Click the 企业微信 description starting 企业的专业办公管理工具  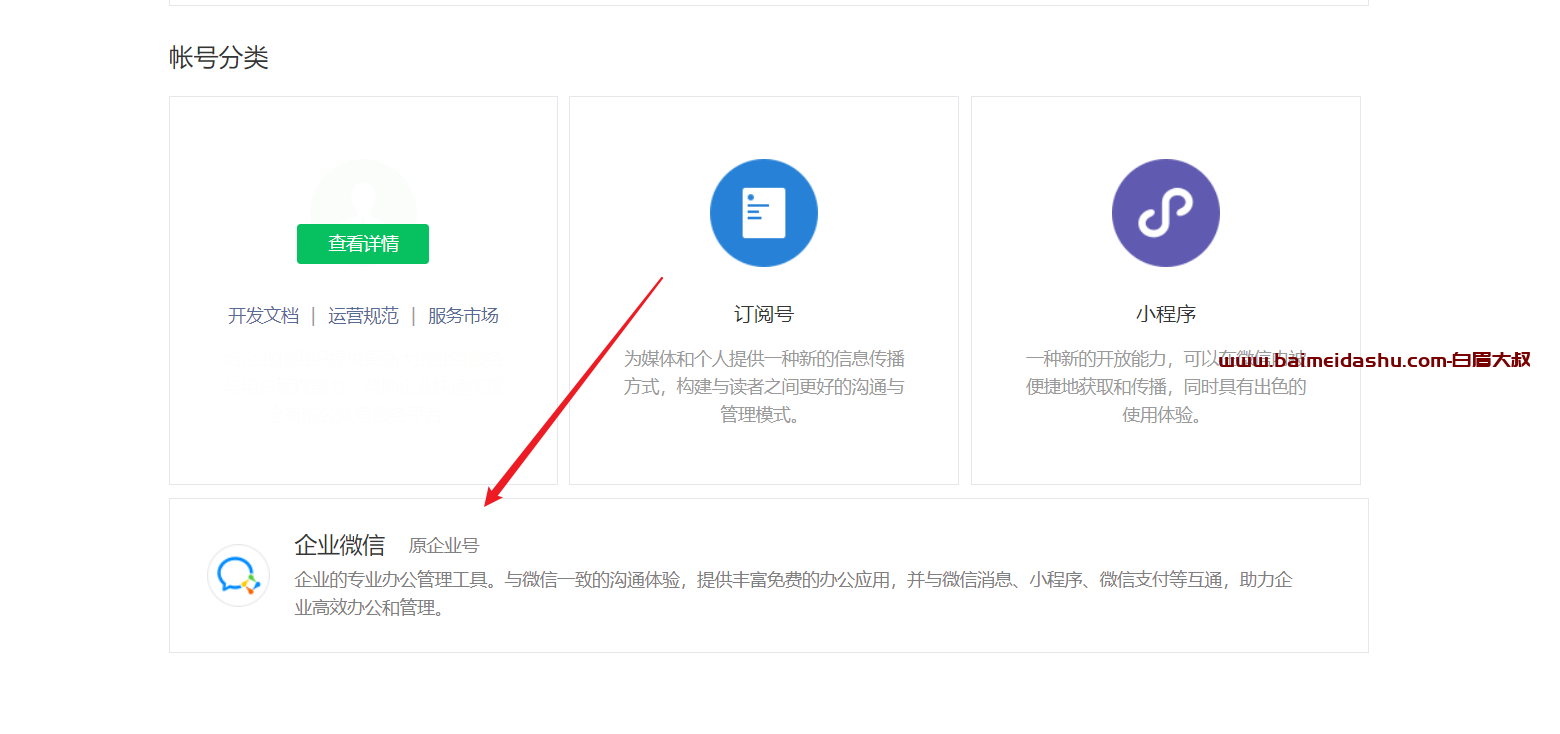pos(795,593)
